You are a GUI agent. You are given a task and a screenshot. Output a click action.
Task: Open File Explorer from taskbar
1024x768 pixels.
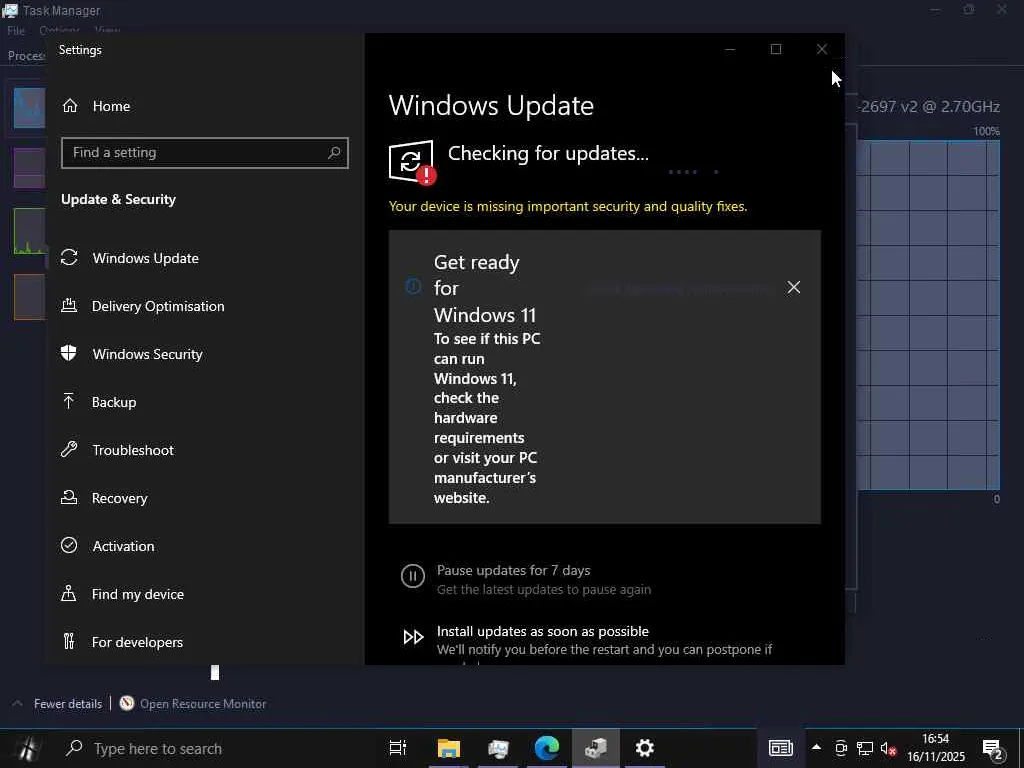pos(449,748)
